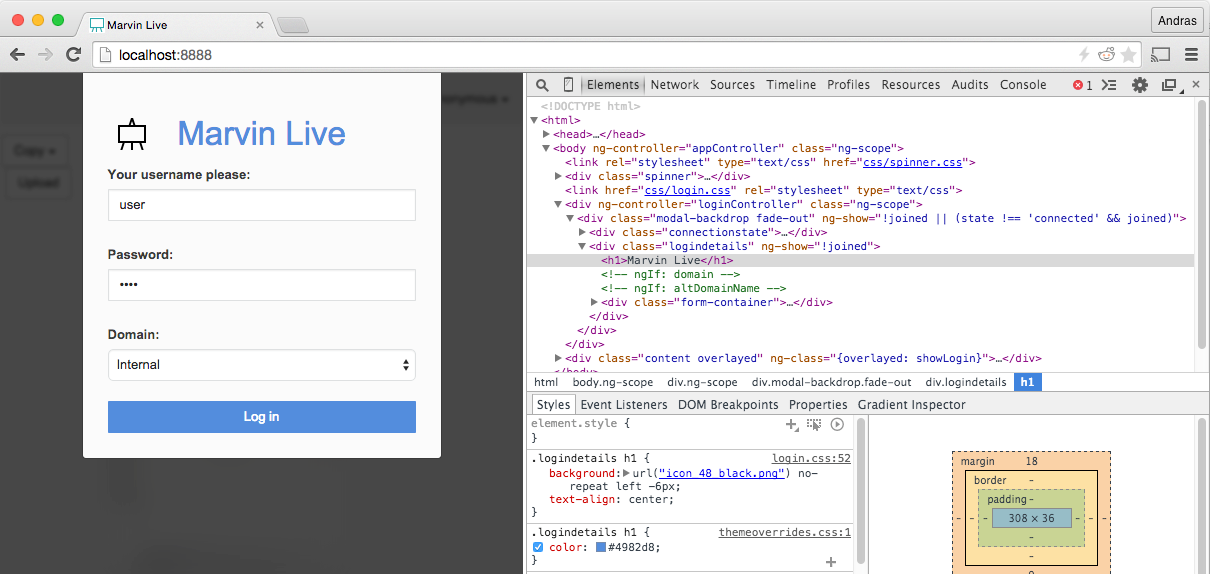The image size is (1210, 574).
Task: Open the Event Listeners tab
Action: tap(623, 405)
